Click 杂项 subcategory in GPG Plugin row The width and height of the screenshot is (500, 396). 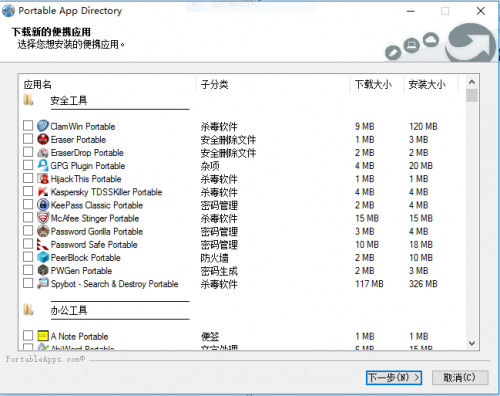(210, 166)
